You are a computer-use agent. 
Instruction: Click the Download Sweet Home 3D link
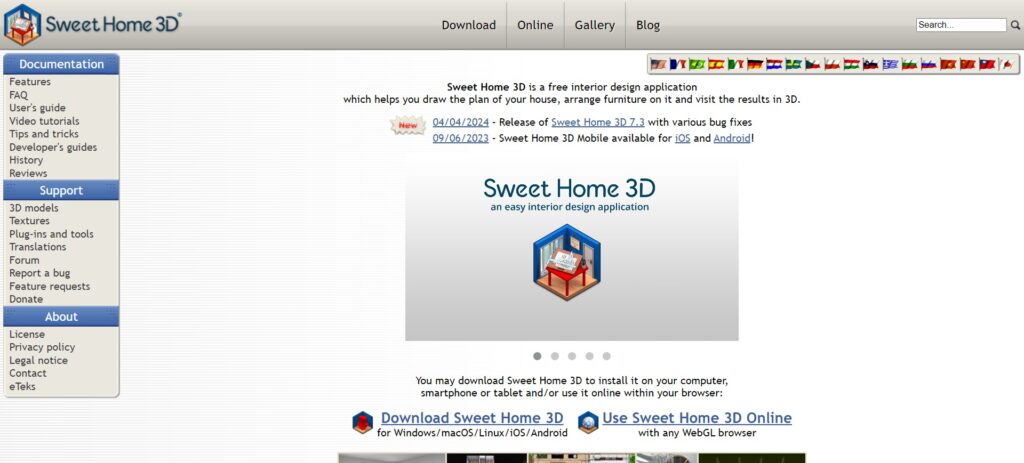pyautogui.click(x=472, y=418)
